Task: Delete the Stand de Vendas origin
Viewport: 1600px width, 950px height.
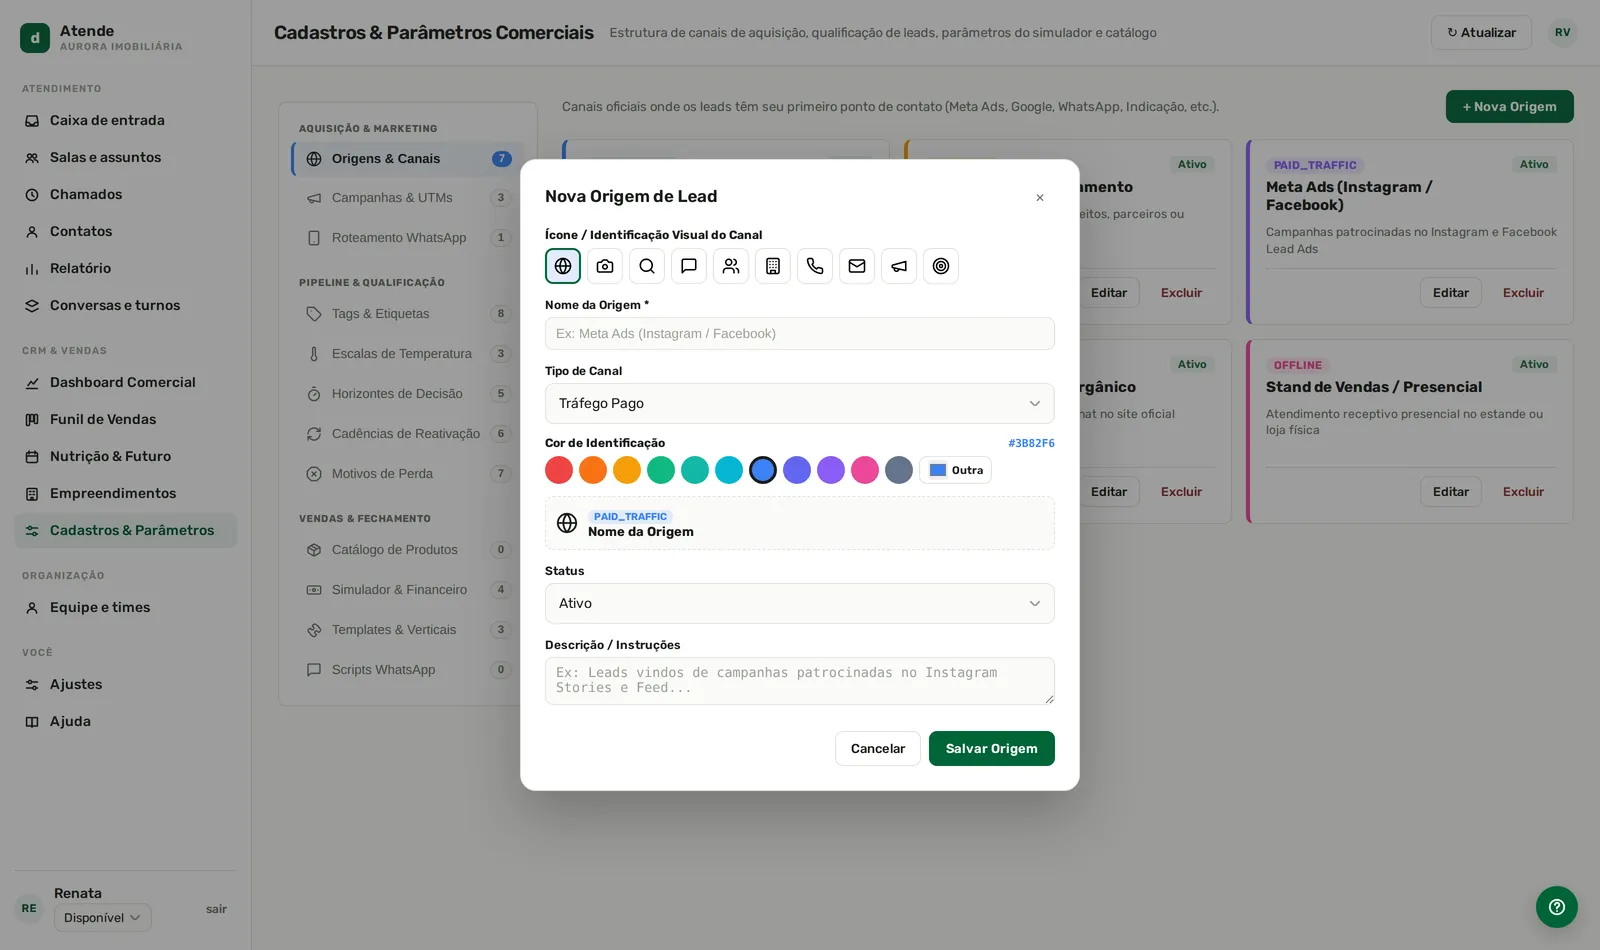Action: pyautogui.click(x=1523, y=492)
